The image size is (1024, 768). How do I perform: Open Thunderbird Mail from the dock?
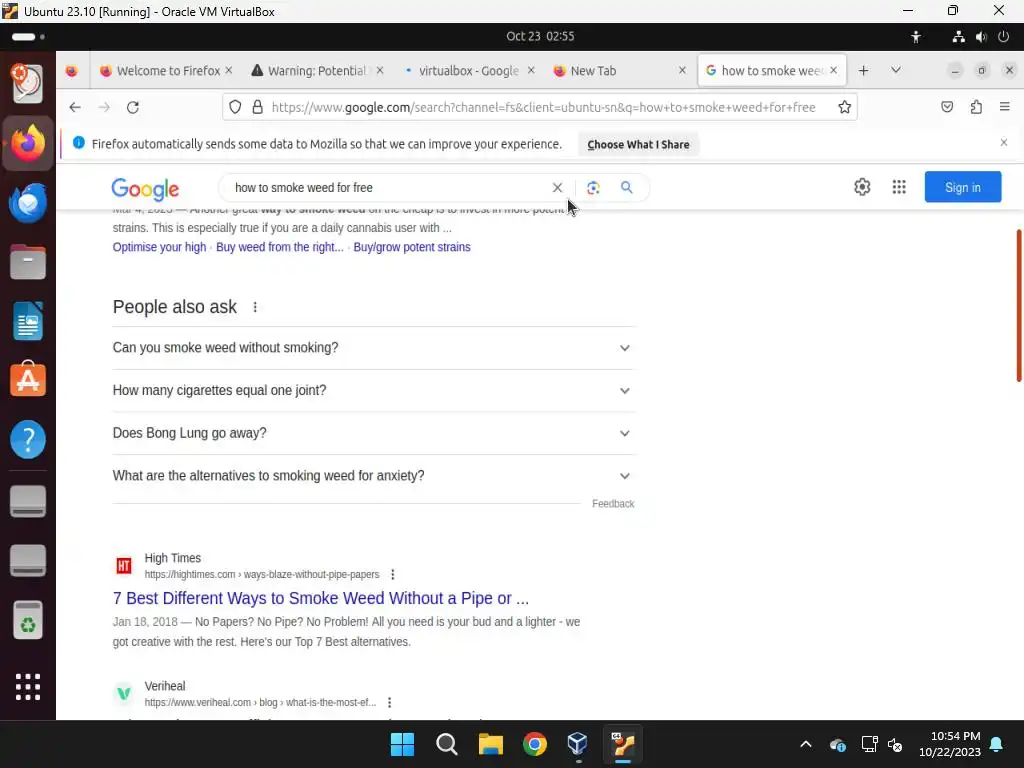[28, 202]
